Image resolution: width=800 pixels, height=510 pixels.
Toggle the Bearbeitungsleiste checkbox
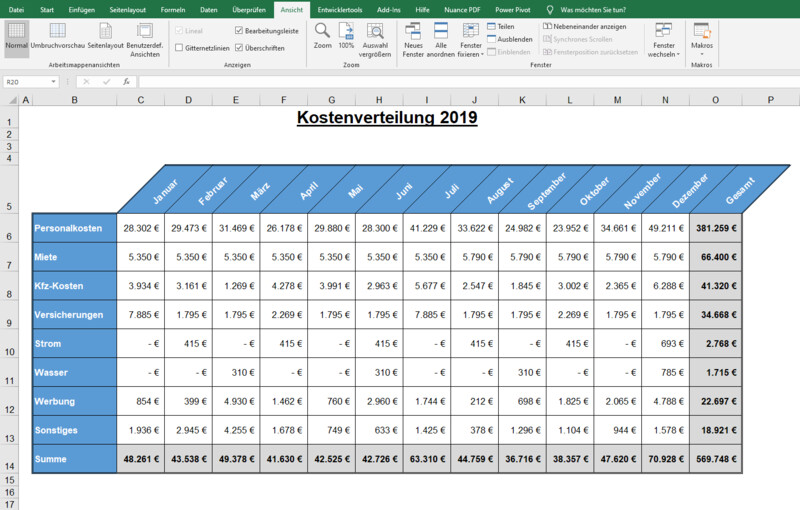pyautogui.click(x=239, y=31)
